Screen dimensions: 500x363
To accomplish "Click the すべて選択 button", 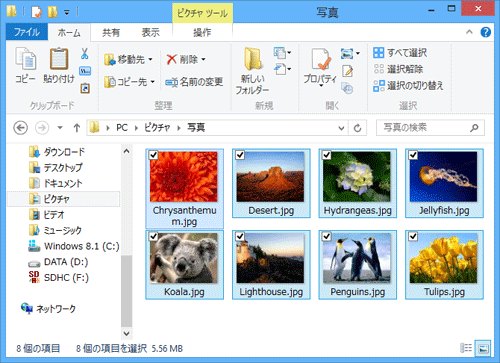I will click(x=400, y=53).
